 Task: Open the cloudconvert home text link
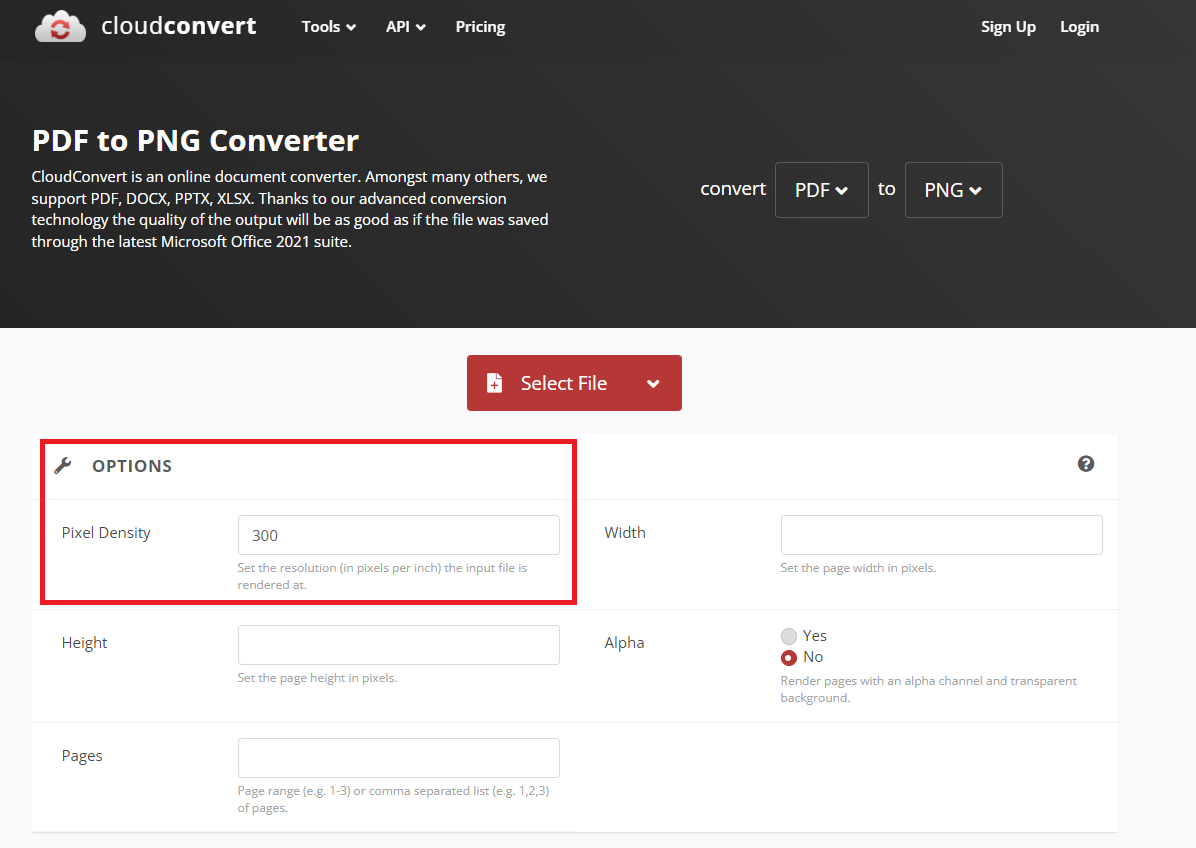[178, 26]
